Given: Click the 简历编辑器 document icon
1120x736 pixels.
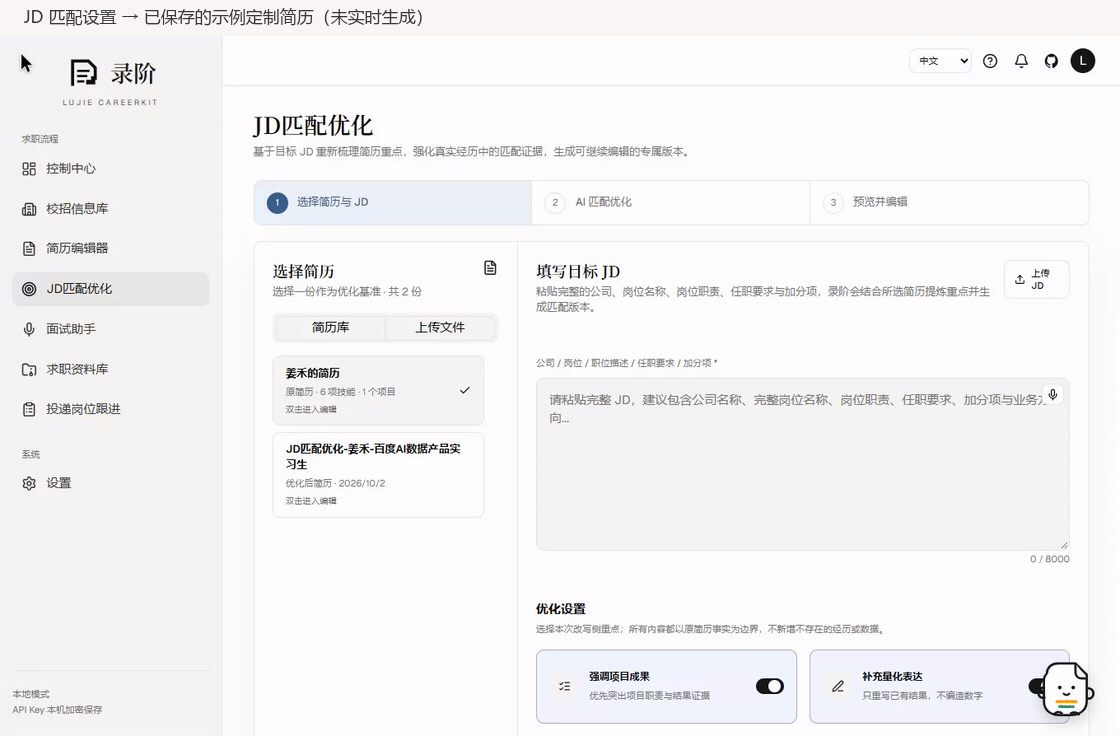Looking at the screenshot, I should pyautogui.click(x=29, y=249).
